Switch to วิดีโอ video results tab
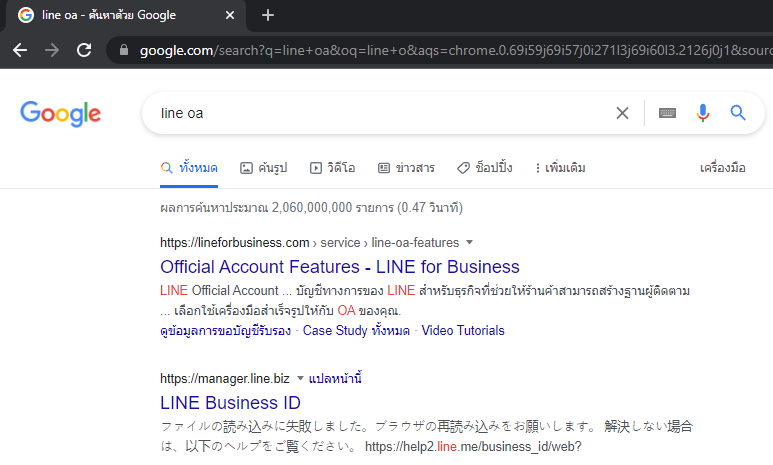The width and height of the screenshot is (773, 465). pos(332,168)
